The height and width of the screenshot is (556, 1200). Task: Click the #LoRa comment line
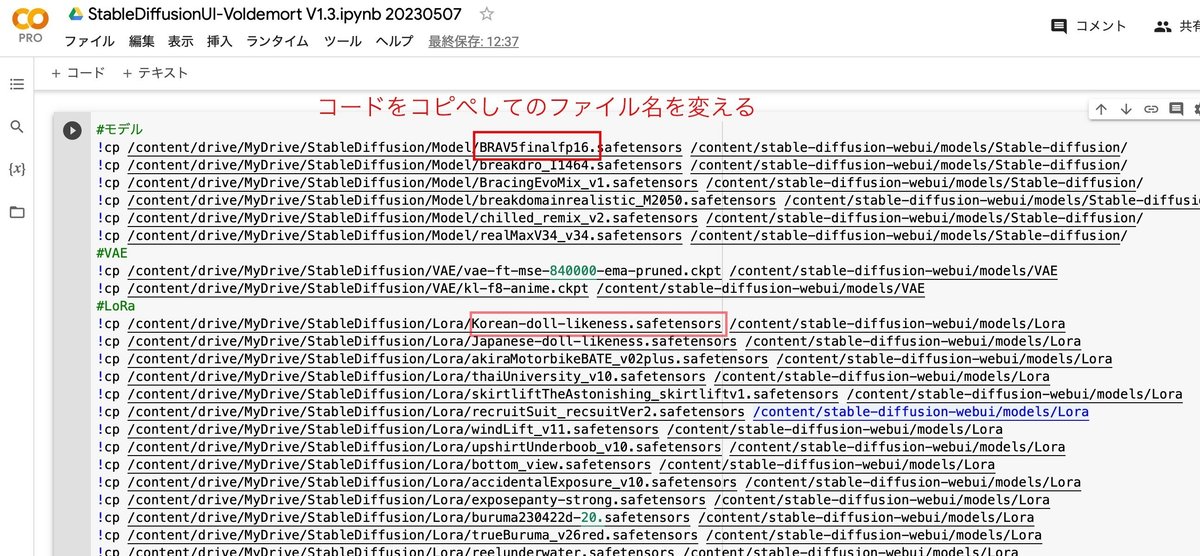point(116,306)
